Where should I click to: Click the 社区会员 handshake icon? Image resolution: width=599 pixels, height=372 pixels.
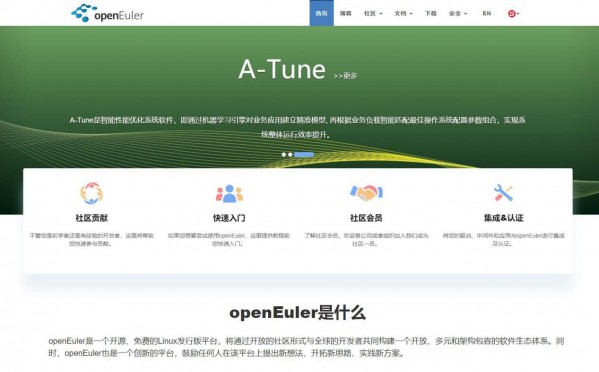(366, 193)
